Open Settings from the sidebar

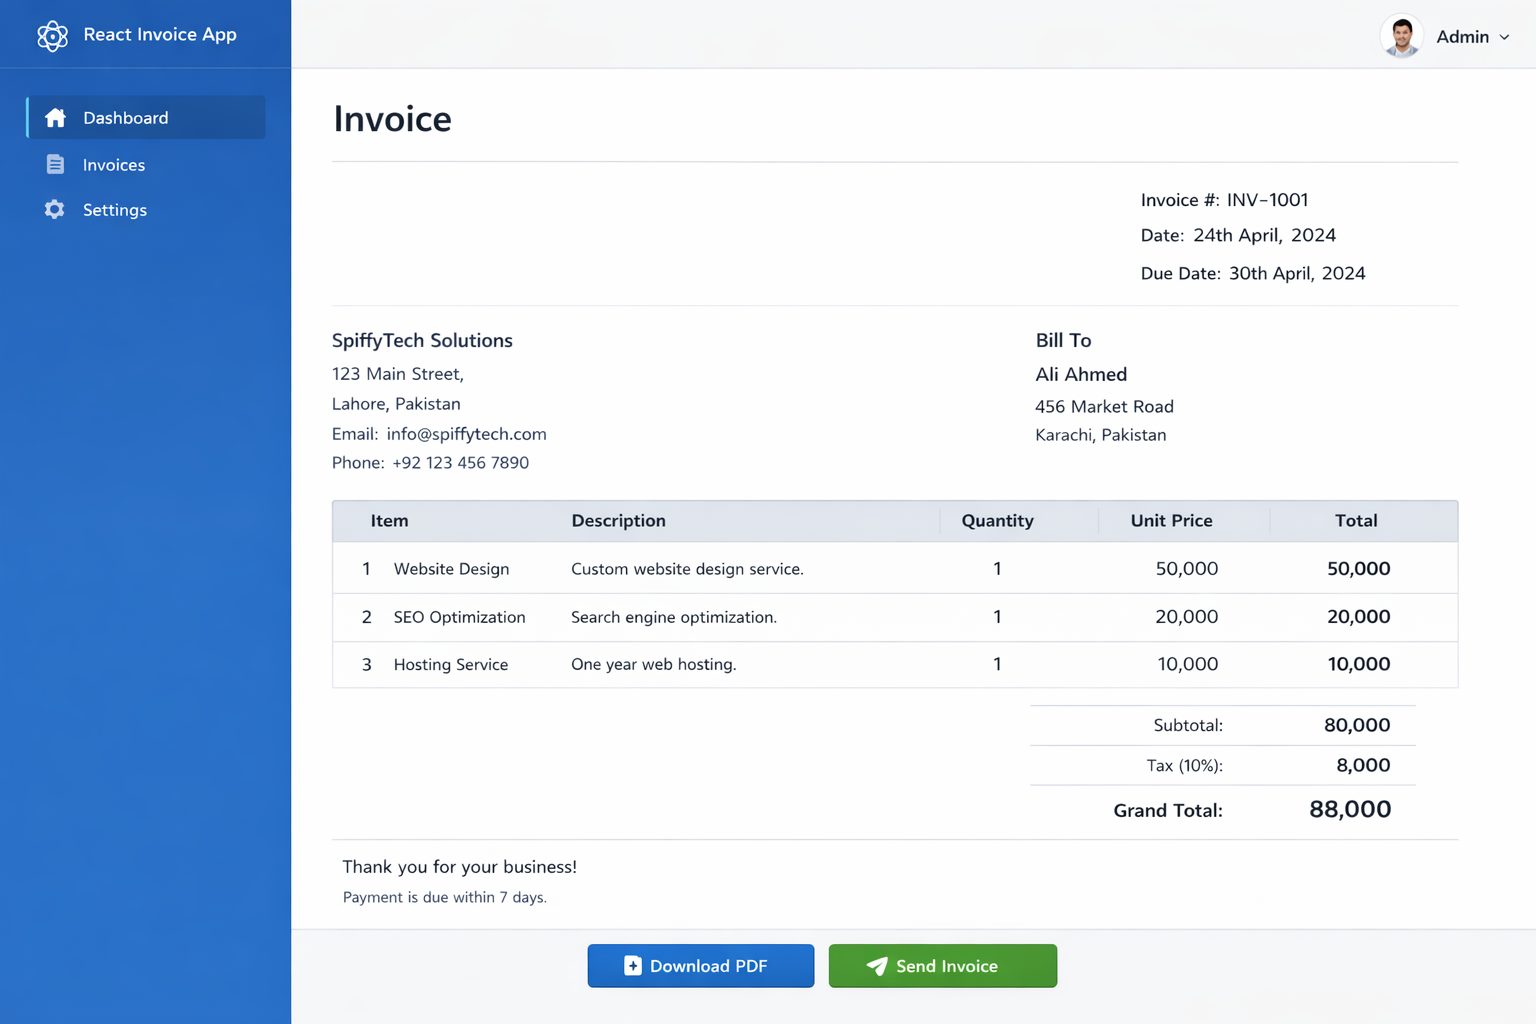click(x=115, y=210)
